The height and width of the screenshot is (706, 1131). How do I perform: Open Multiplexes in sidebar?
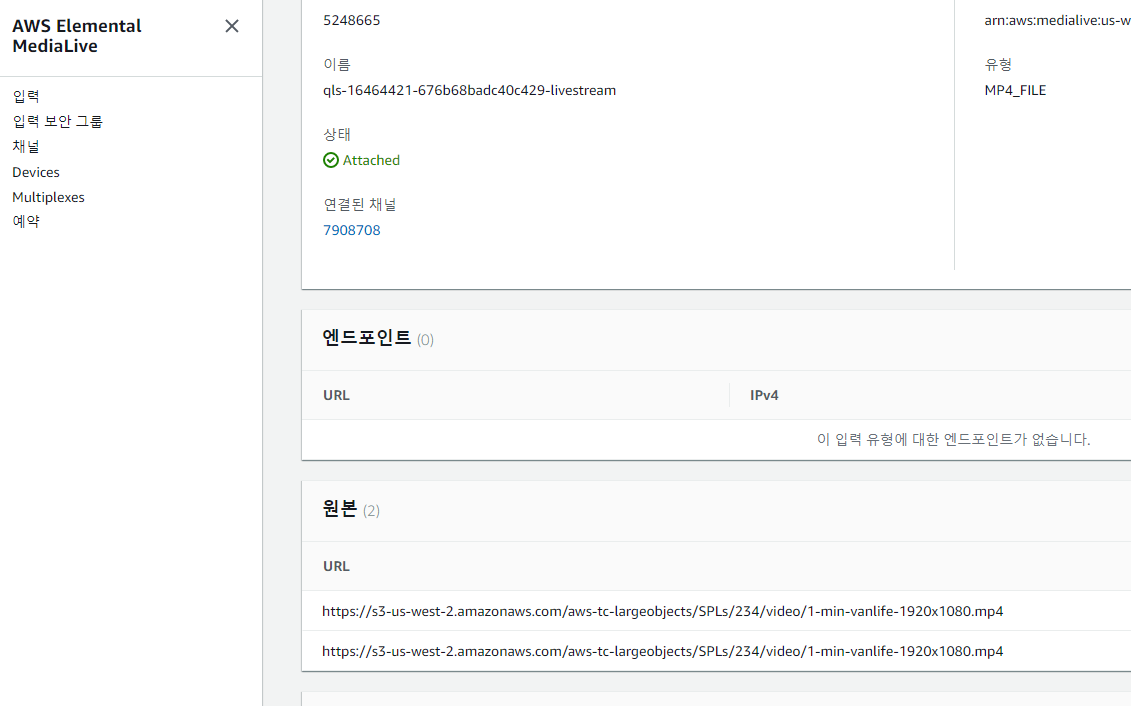click(x=48, y=197)
